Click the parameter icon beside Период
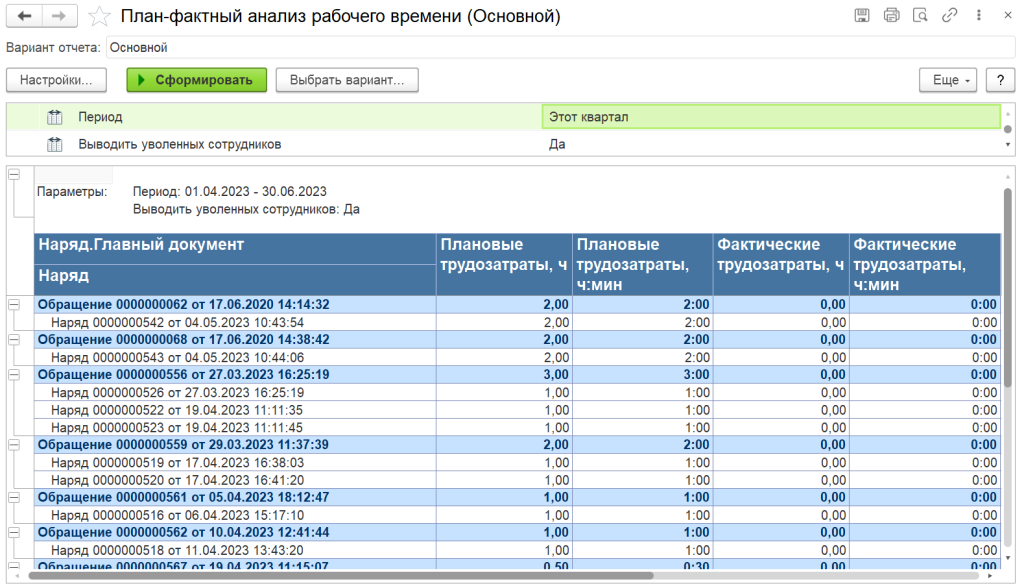The image size is (1024, 588). [56, 117]
